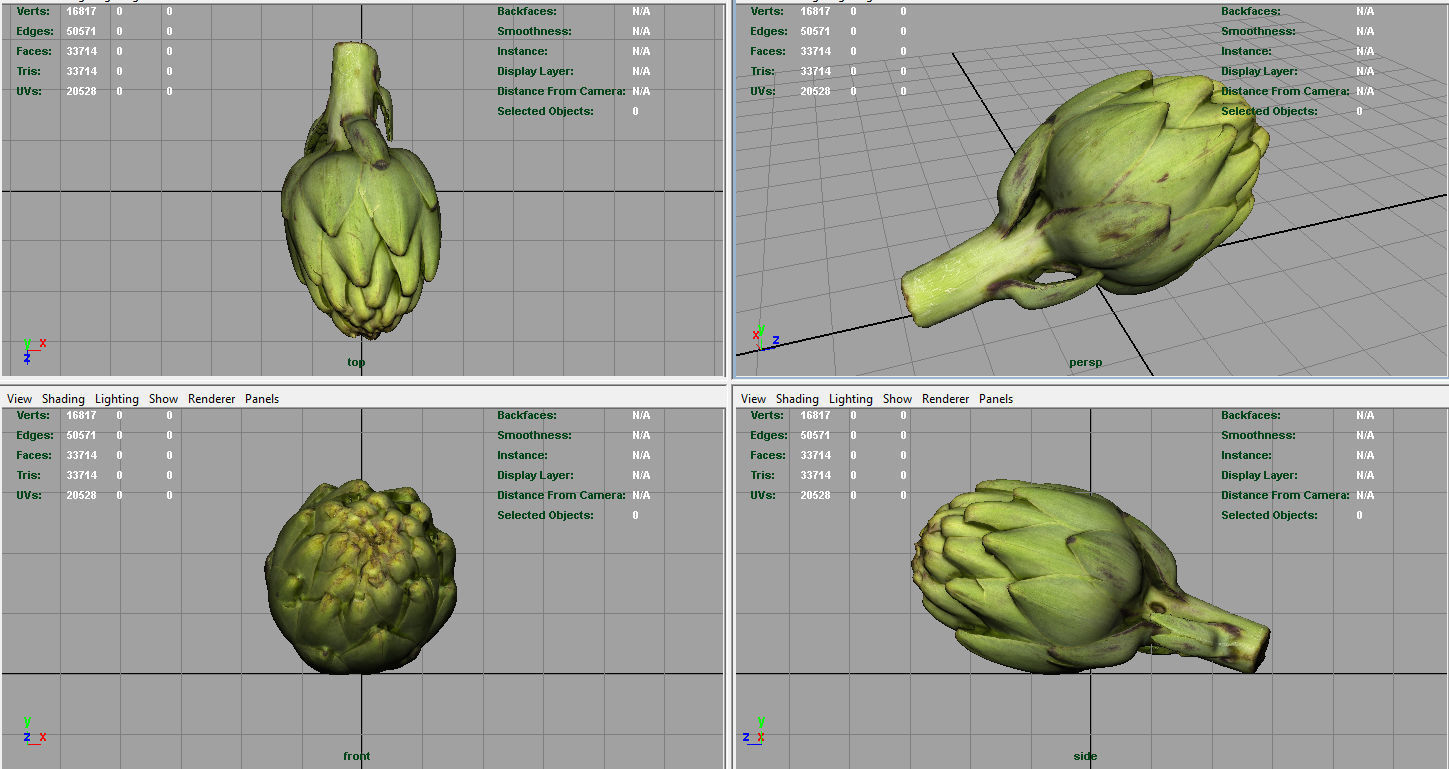Click 'Selected Objects:' label in front viewport
Viewport: 1449px width, 769px height.
(545, 515)
